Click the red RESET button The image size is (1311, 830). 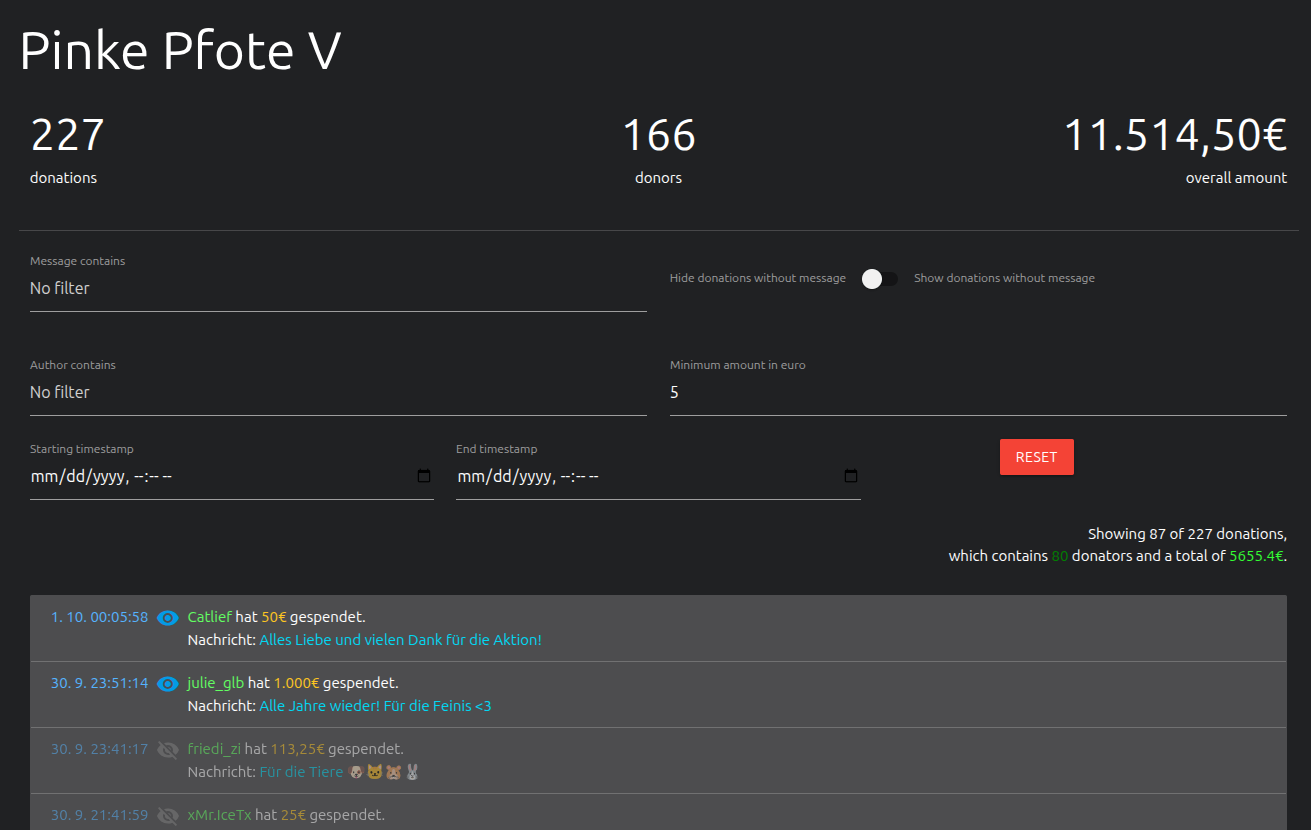click(1036, 457)
